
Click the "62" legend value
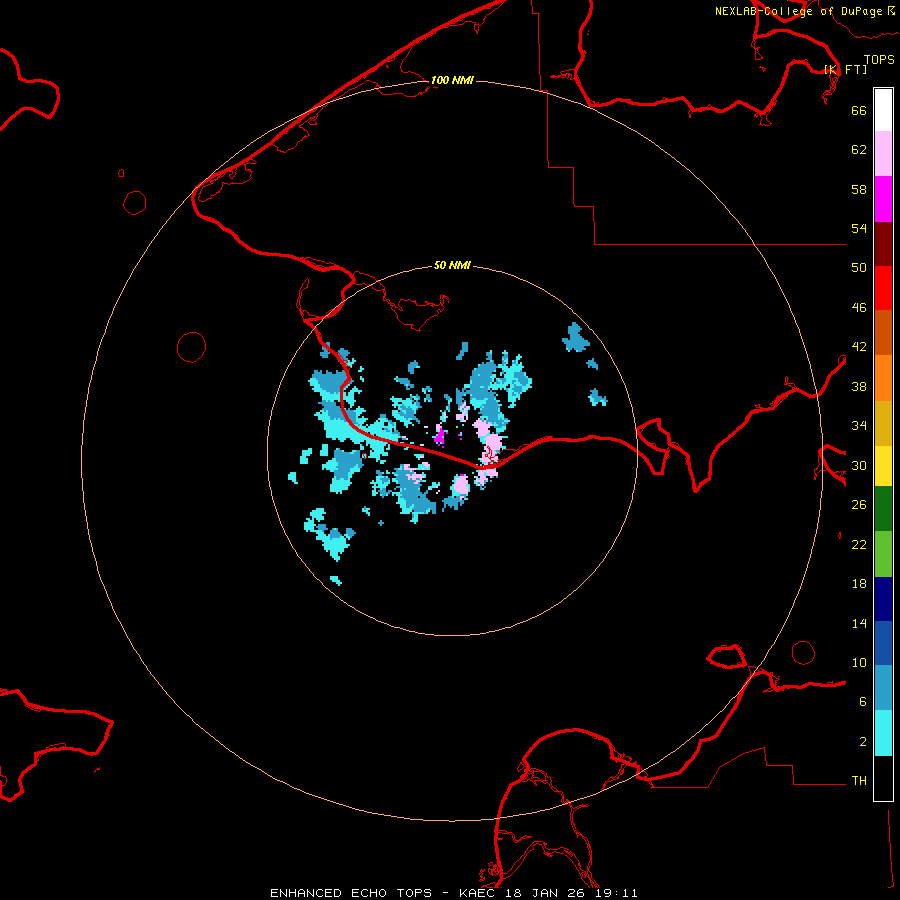coord(859,150)
